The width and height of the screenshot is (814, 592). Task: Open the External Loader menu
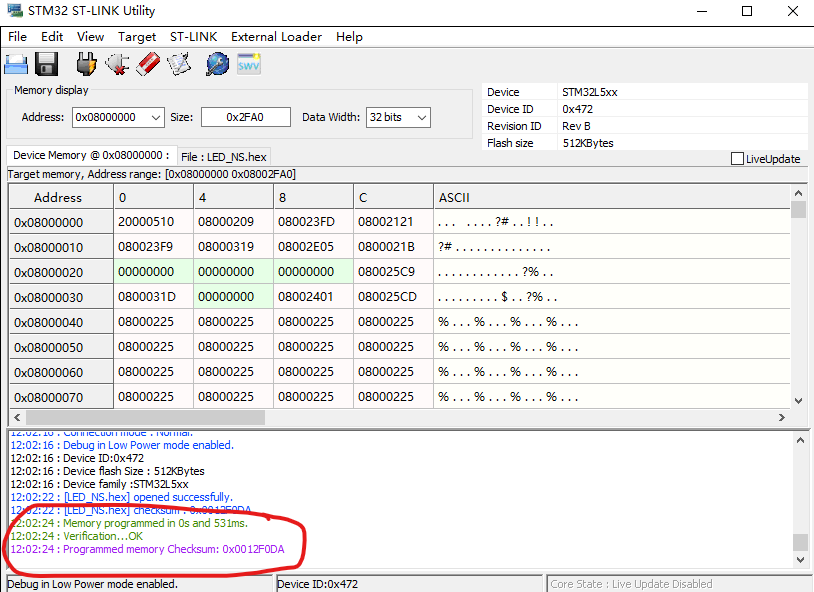coord(277,37)
